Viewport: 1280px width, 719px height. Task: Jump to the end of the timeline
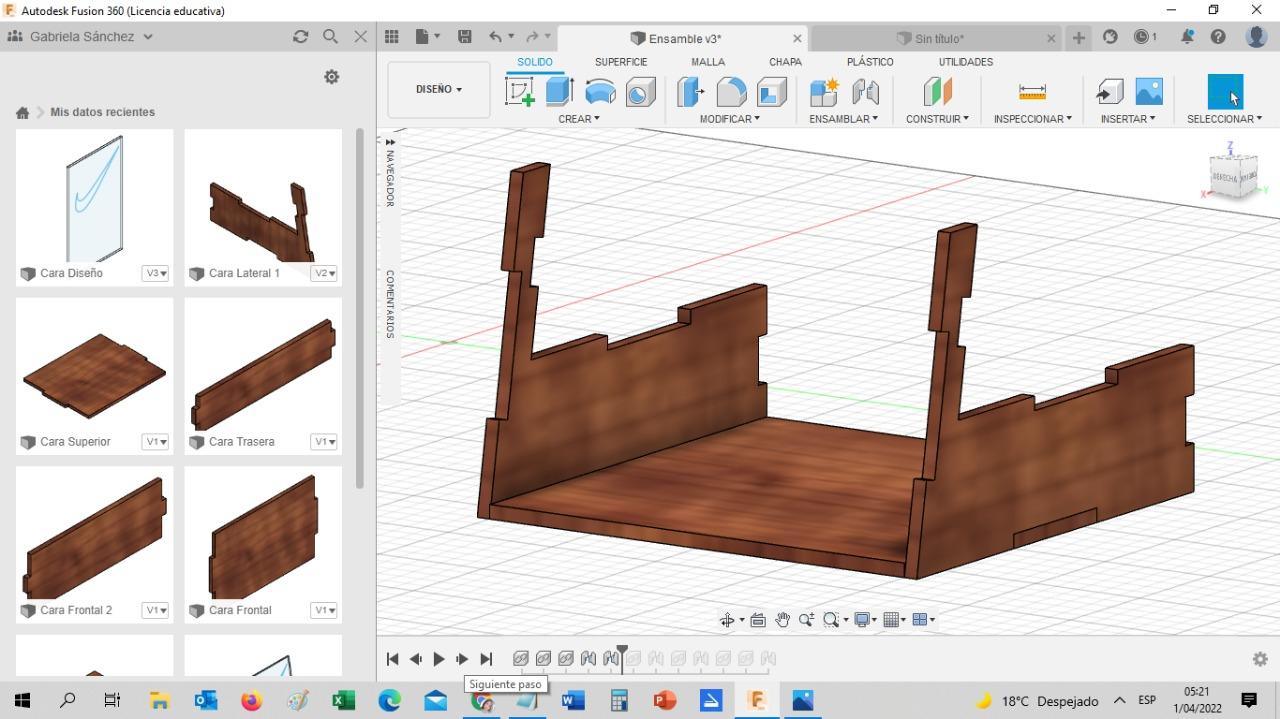click(486, 659)
